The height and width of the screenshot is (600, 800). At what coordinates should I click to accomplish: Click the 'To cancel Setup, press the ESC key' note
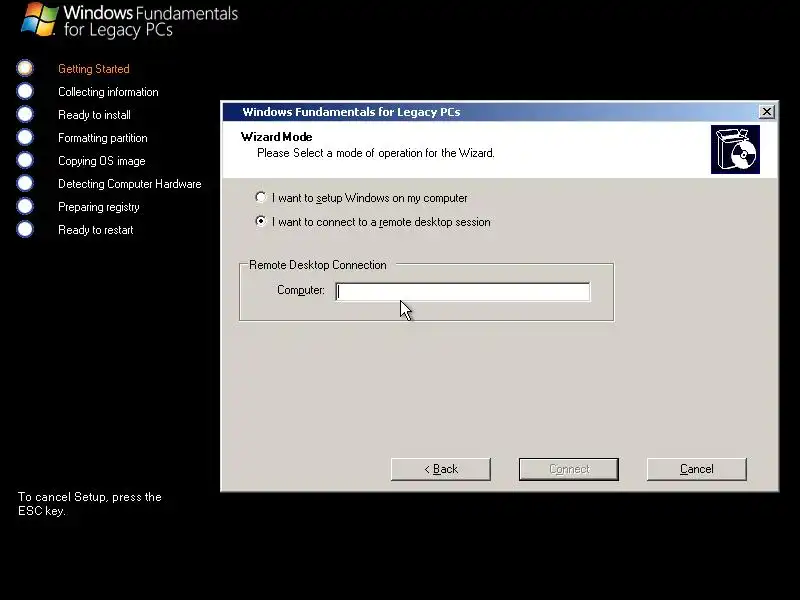pos(90,504)
